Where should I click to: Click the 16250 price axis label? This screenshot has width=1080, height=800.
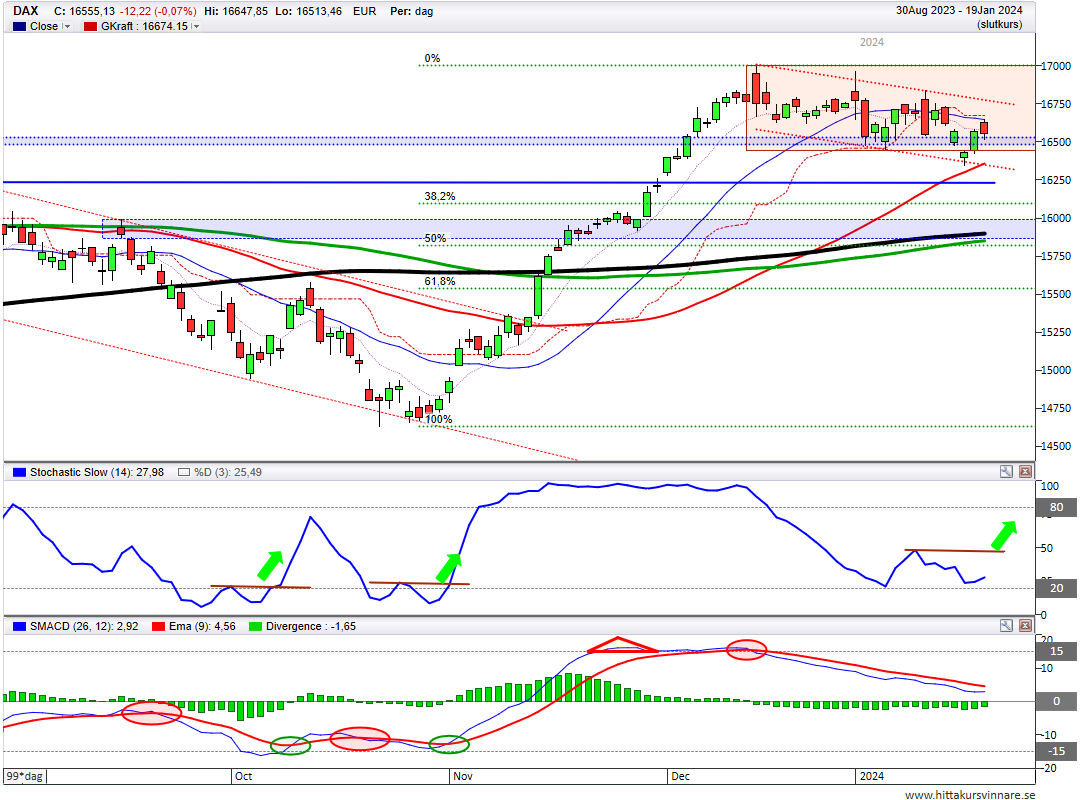(1056, 180)
